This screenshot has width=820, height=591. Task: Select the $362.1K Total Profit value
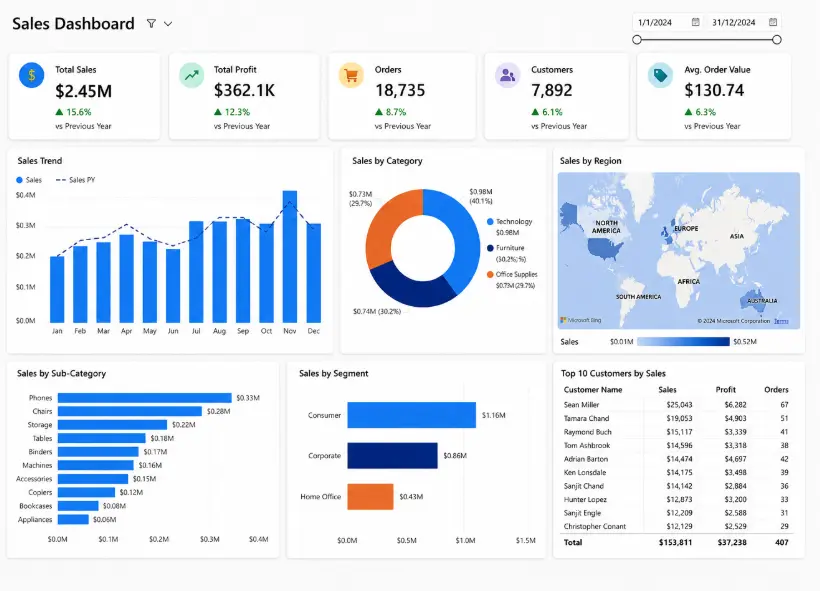(244, 90)
